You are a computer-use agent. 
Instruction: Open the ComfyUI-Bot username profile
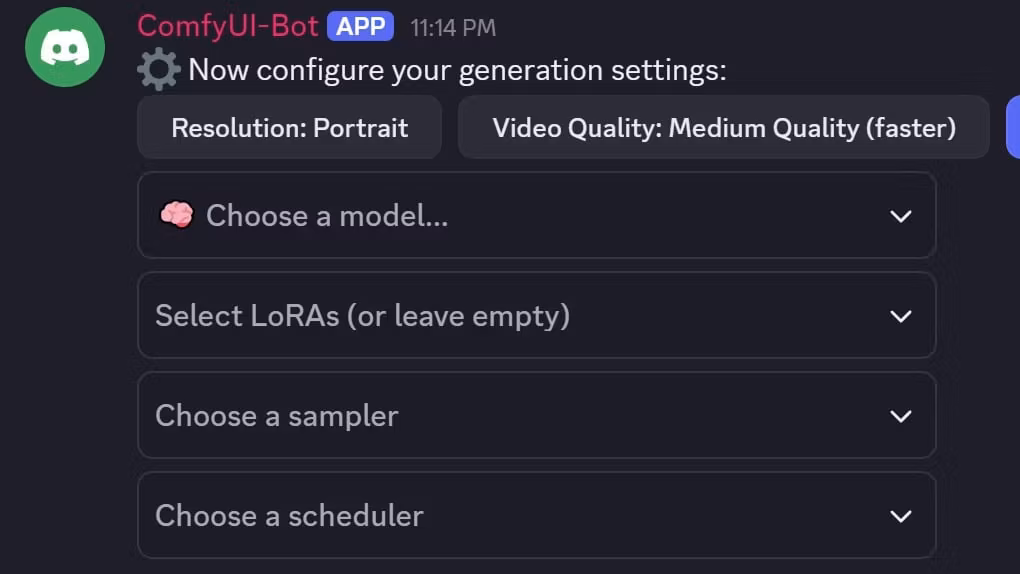pyautogui.click(x=227, y=26)
